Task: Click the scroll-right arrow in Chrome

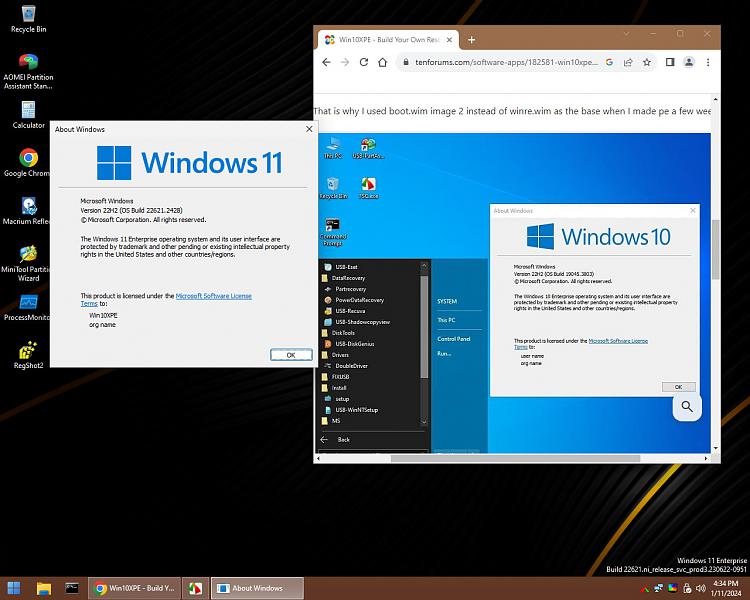Action: pos(706,458)
